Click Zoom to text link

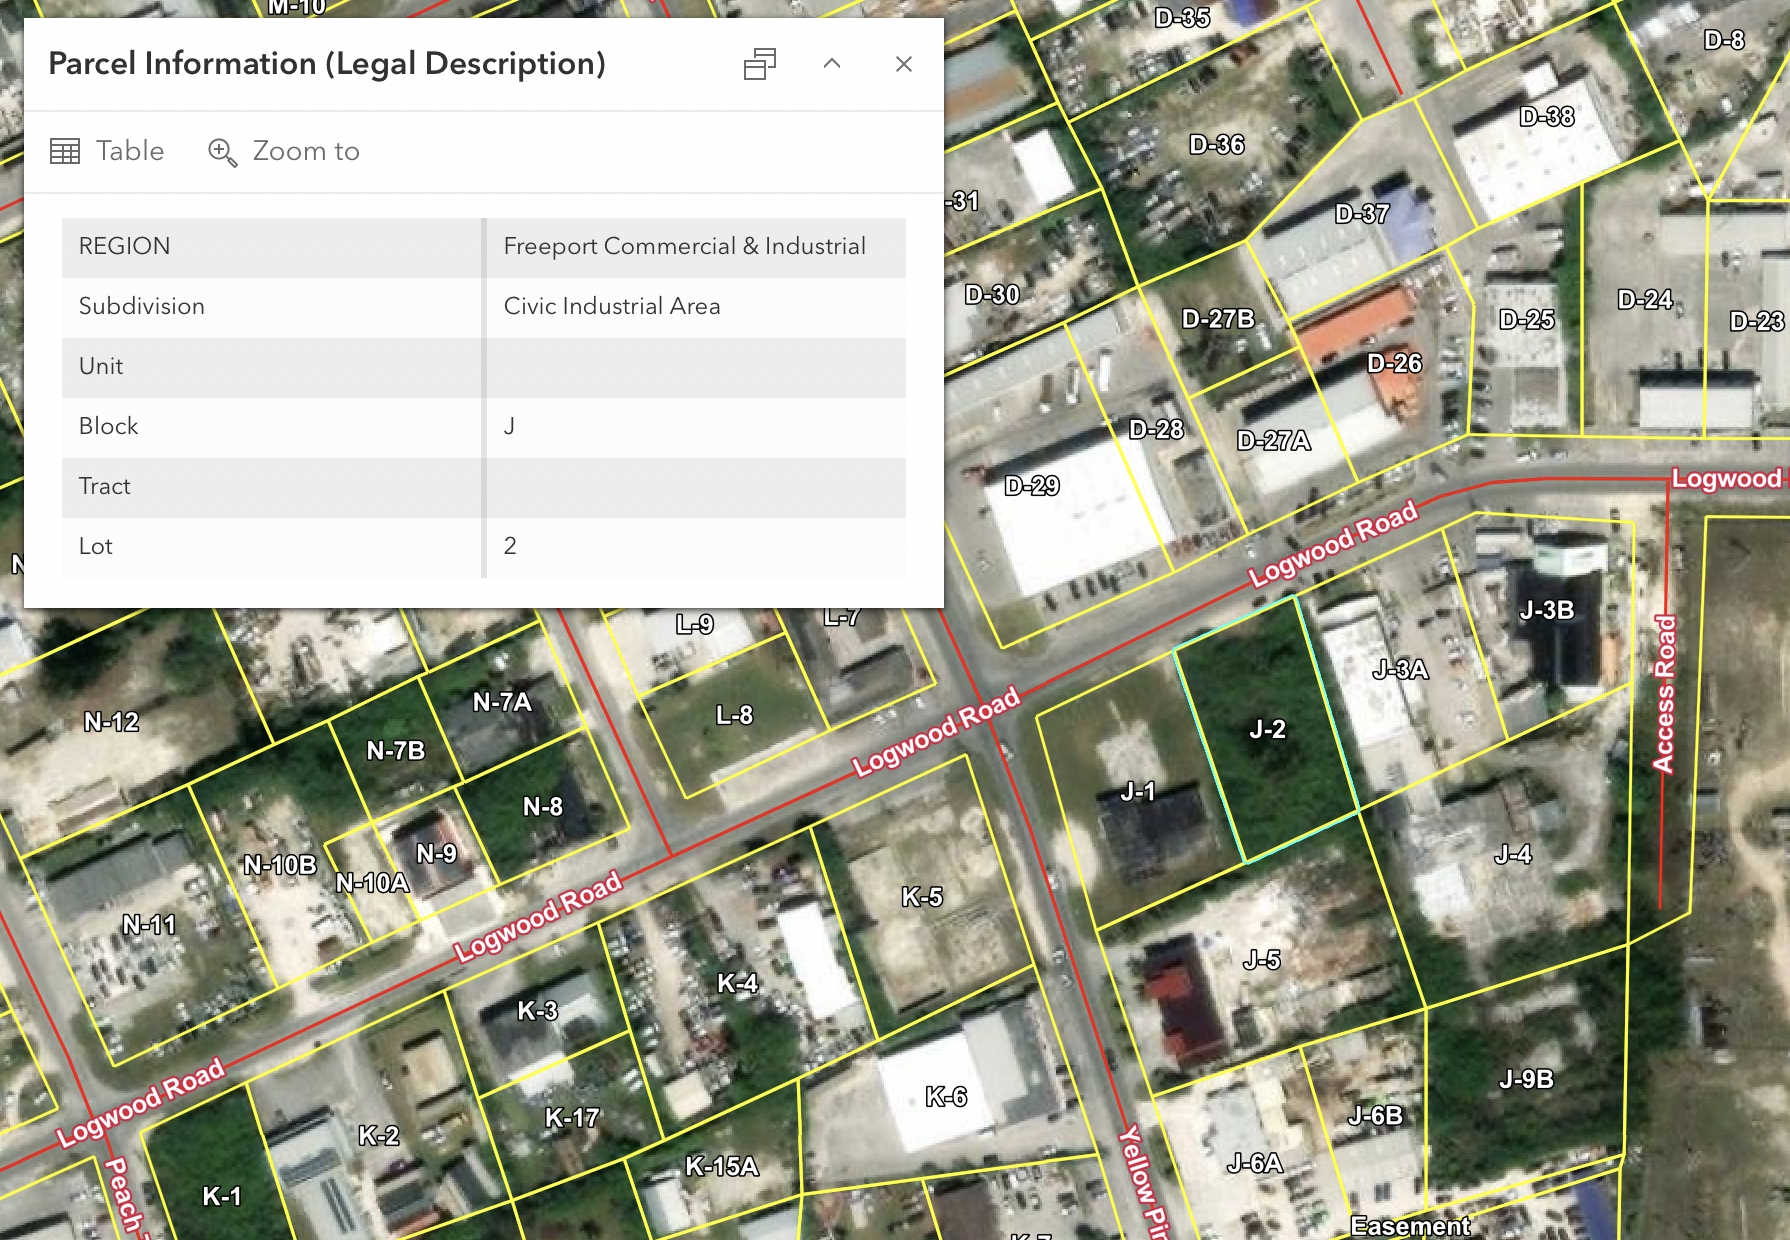pyautogui.click(x=306, y=151)
